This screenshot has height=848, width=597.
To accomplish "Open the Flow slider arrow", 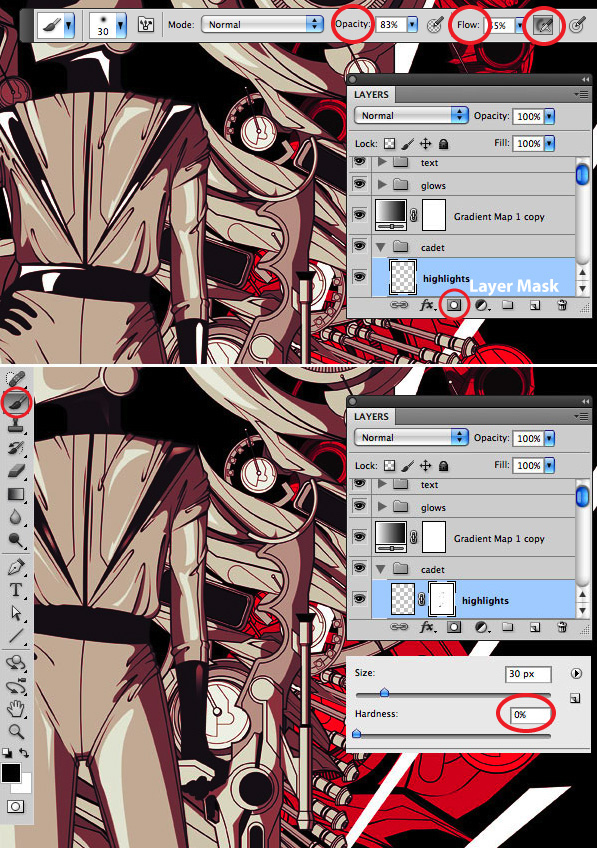I will 519,25.
